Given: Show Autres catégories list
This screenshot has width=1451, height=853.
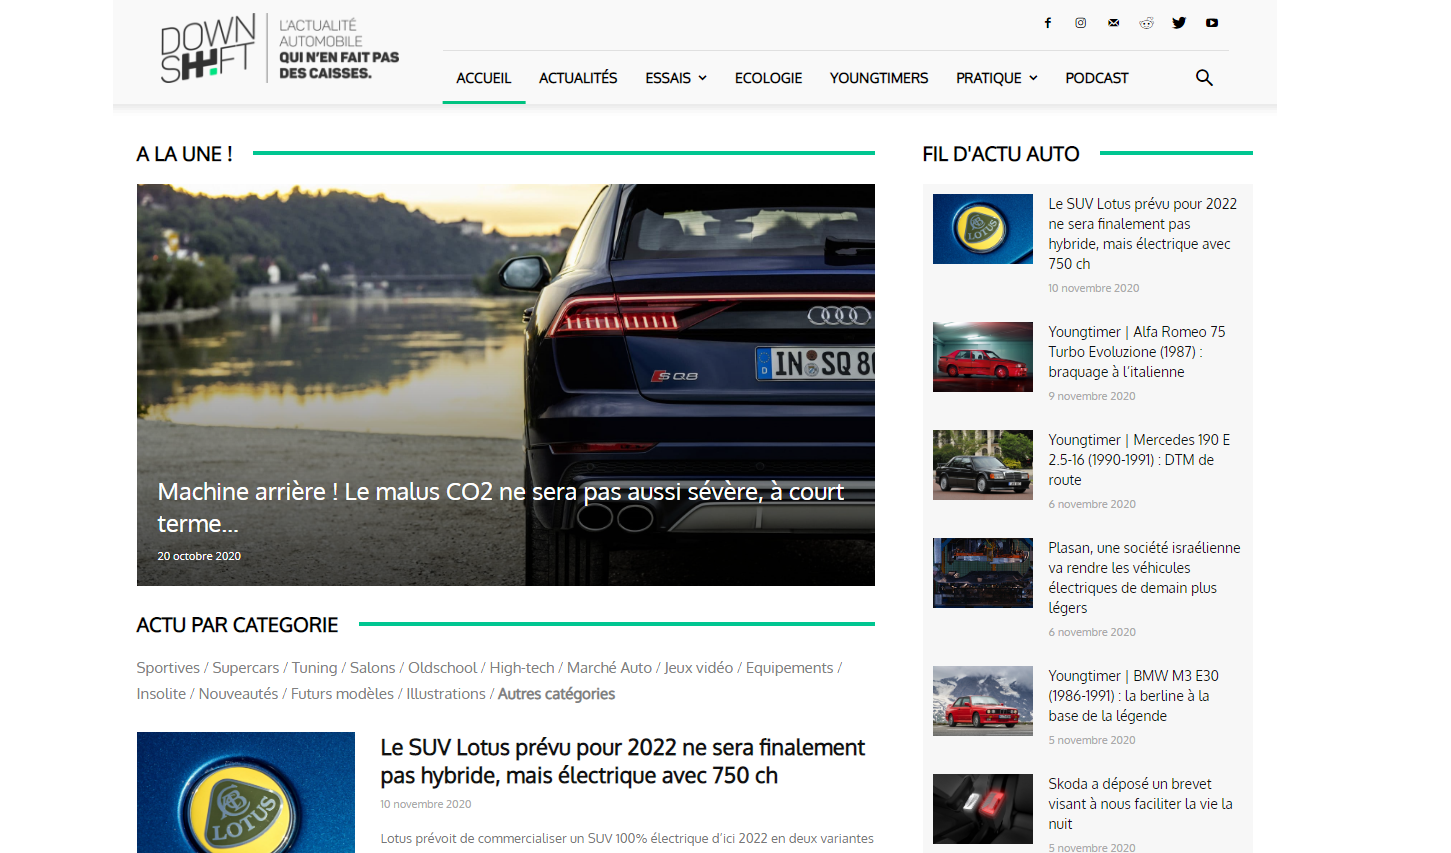Looking at the screenshot, I should pos(556,694).
